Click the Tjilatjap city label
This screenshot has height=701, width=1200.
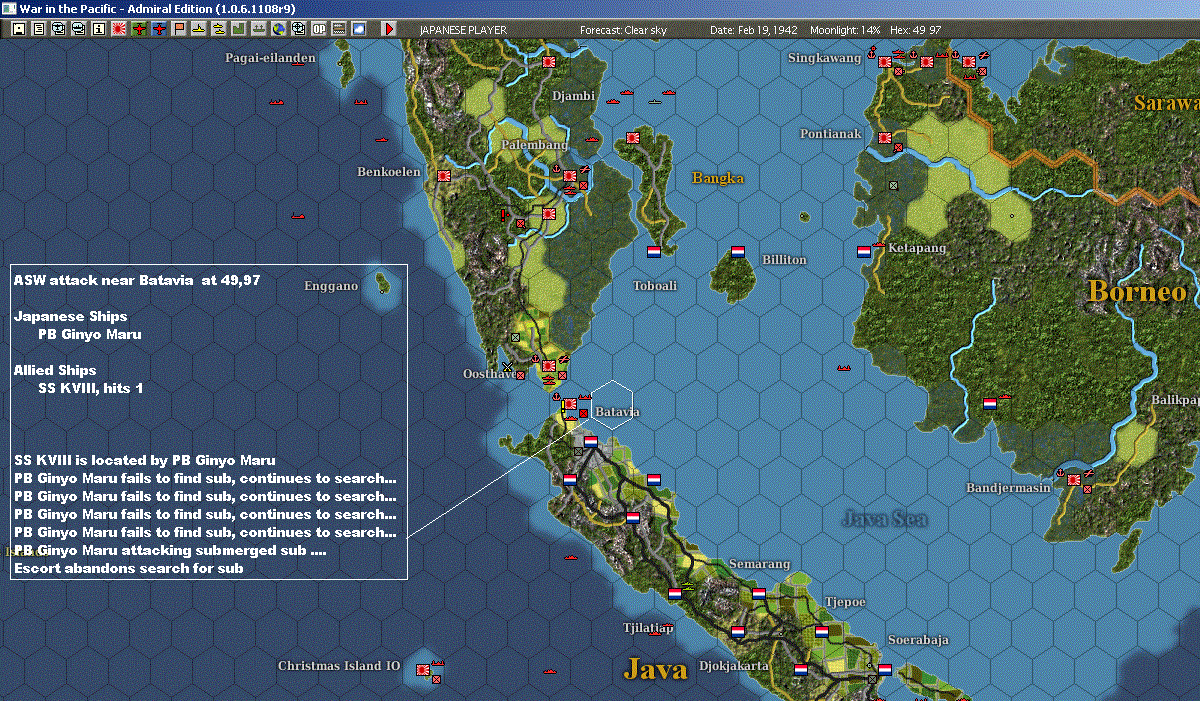click(648, 628)
